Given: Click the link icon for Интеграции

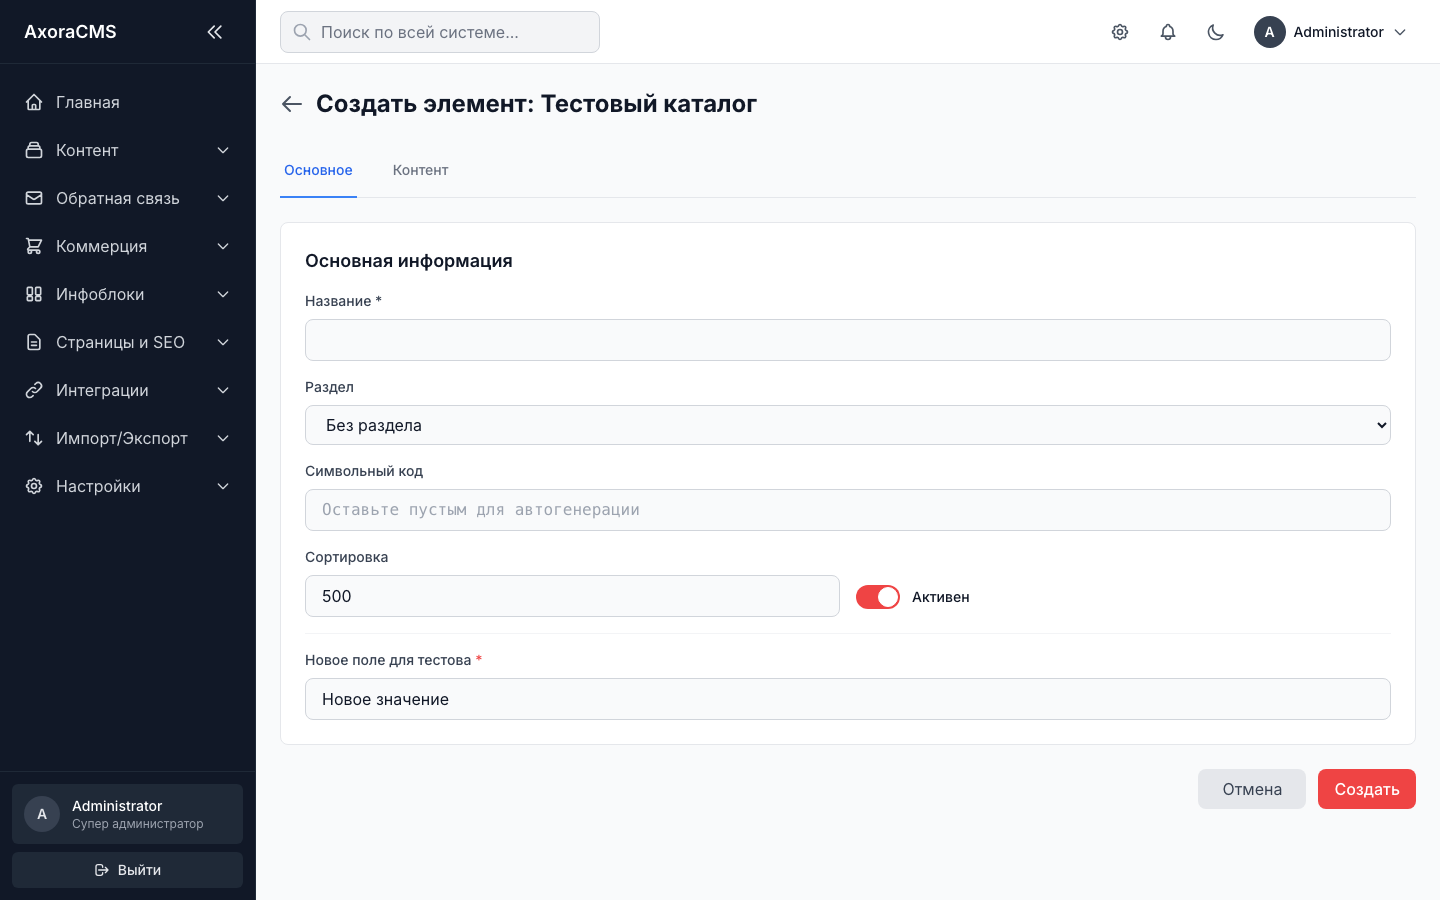Looking at the screenshot, I should [34, 390].
